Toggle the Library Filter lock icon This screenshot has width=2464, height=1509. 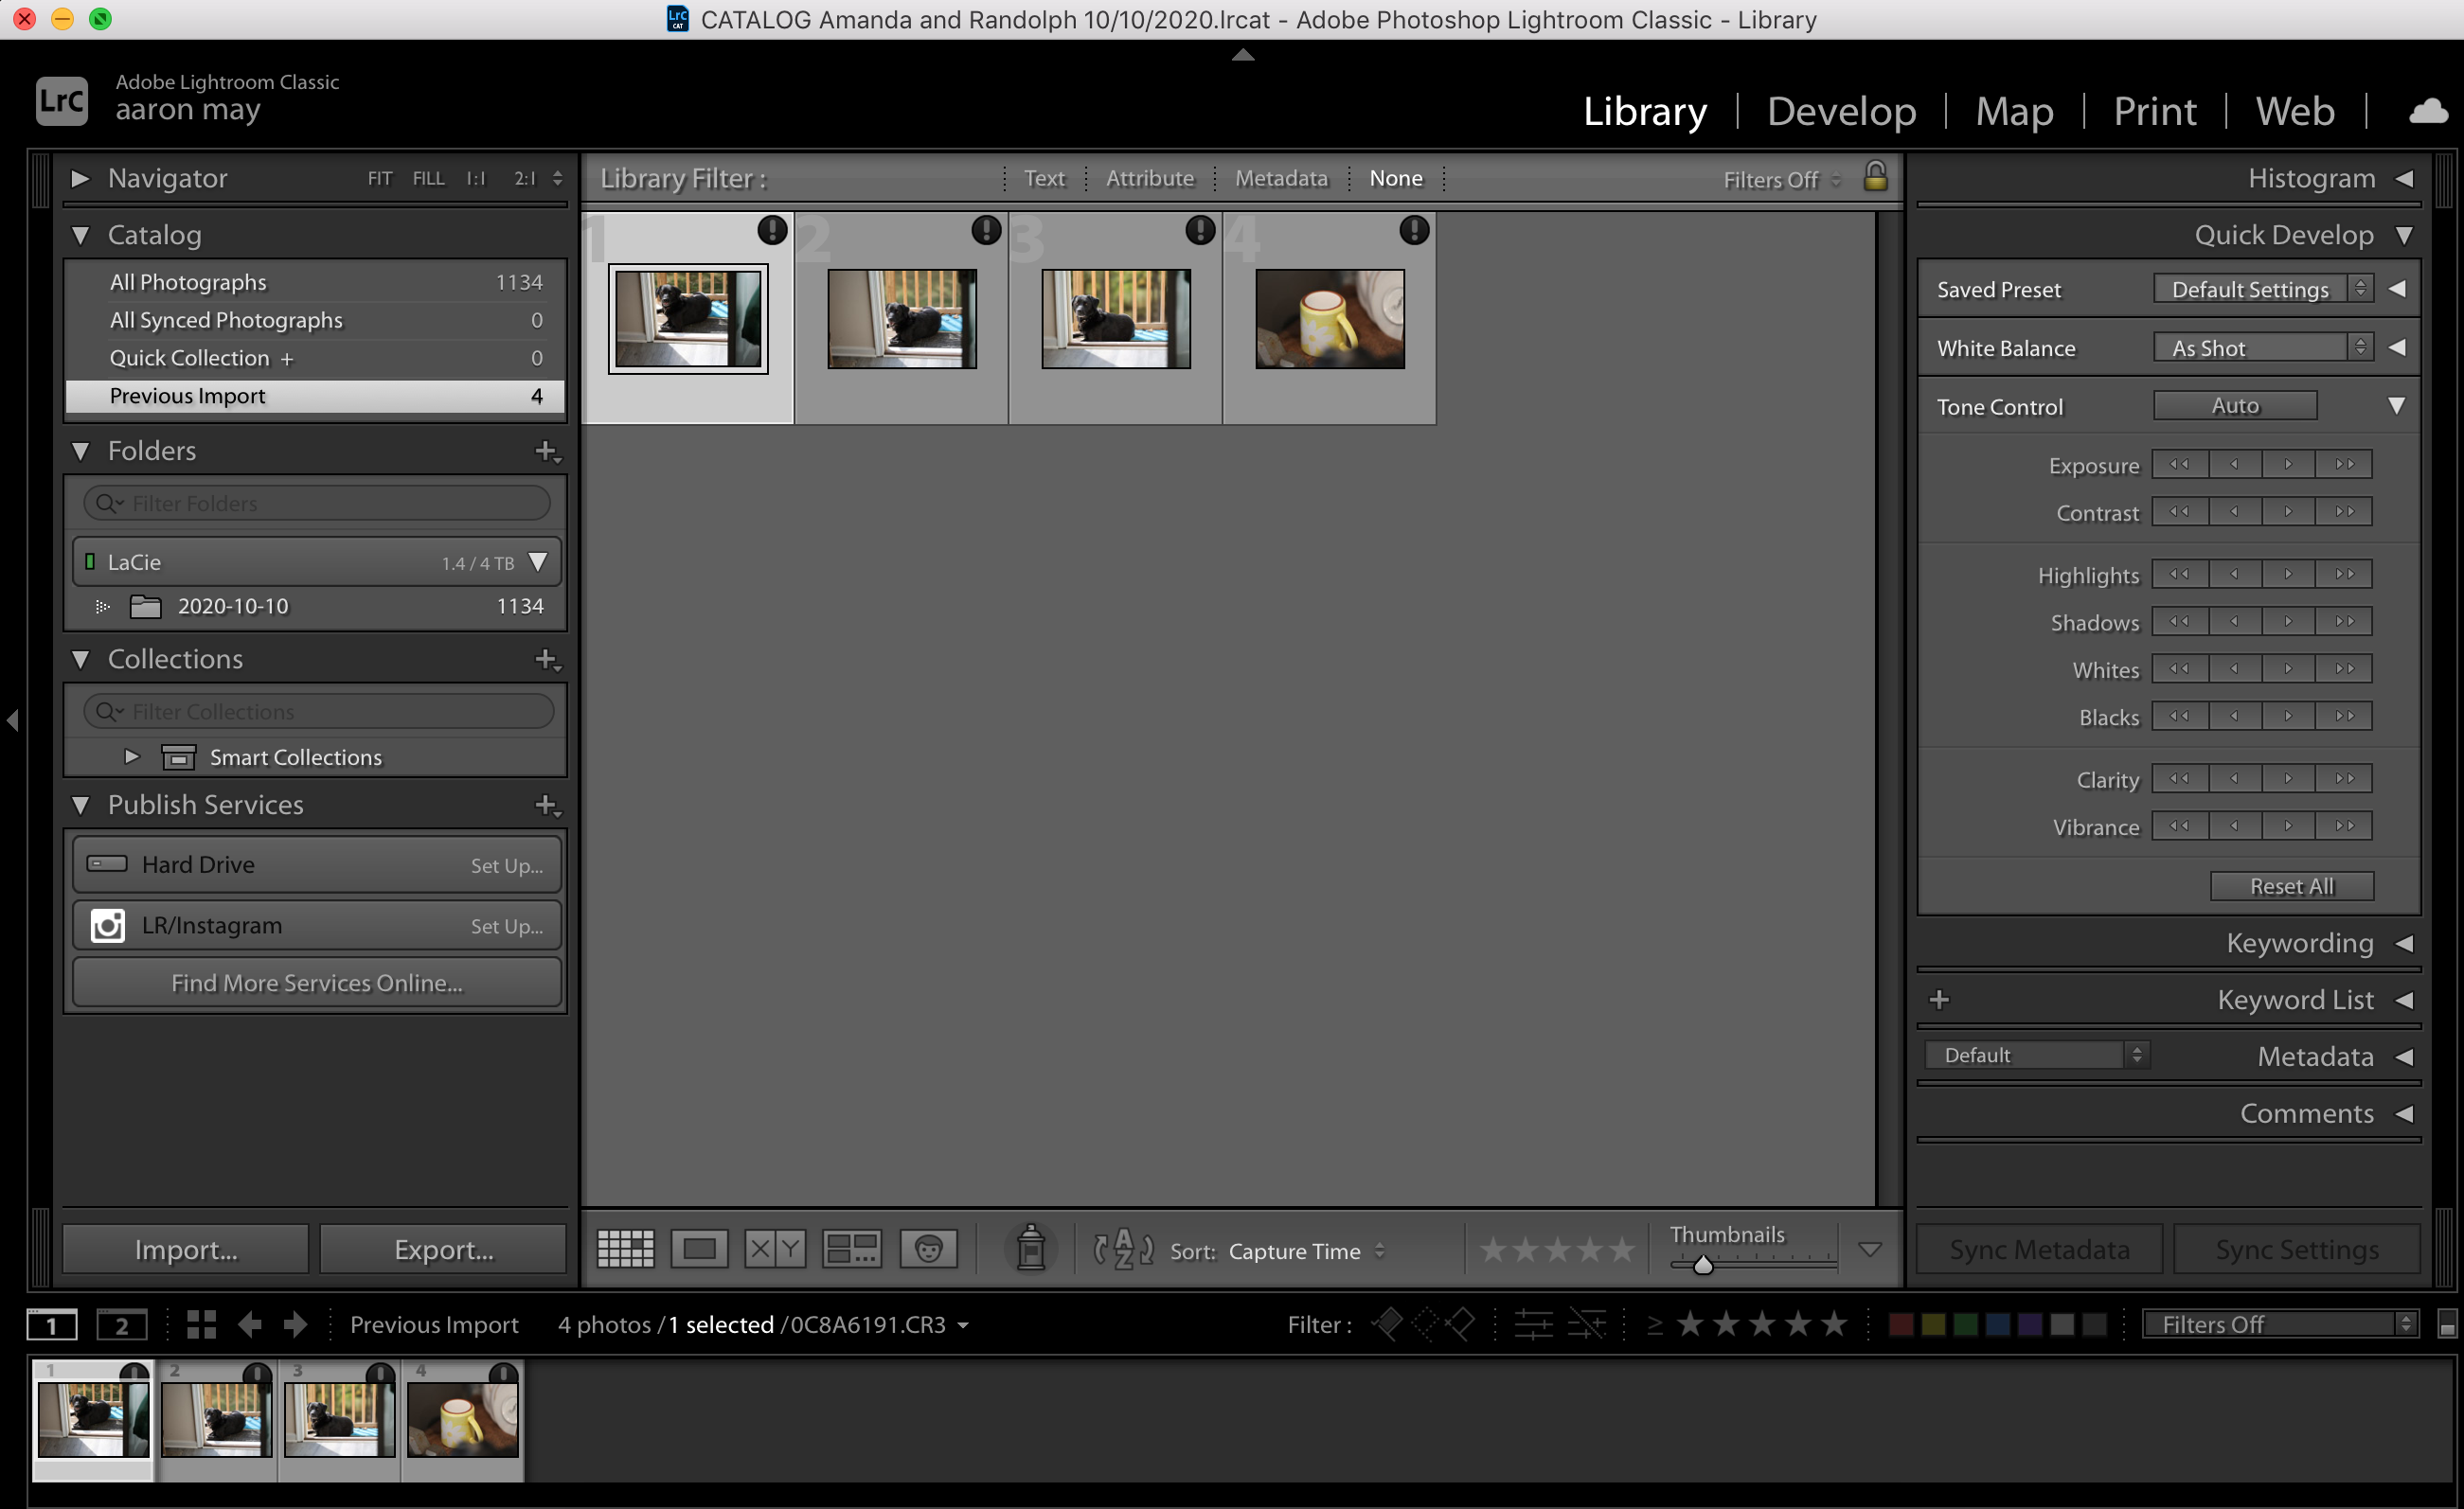click(1875, 177)
